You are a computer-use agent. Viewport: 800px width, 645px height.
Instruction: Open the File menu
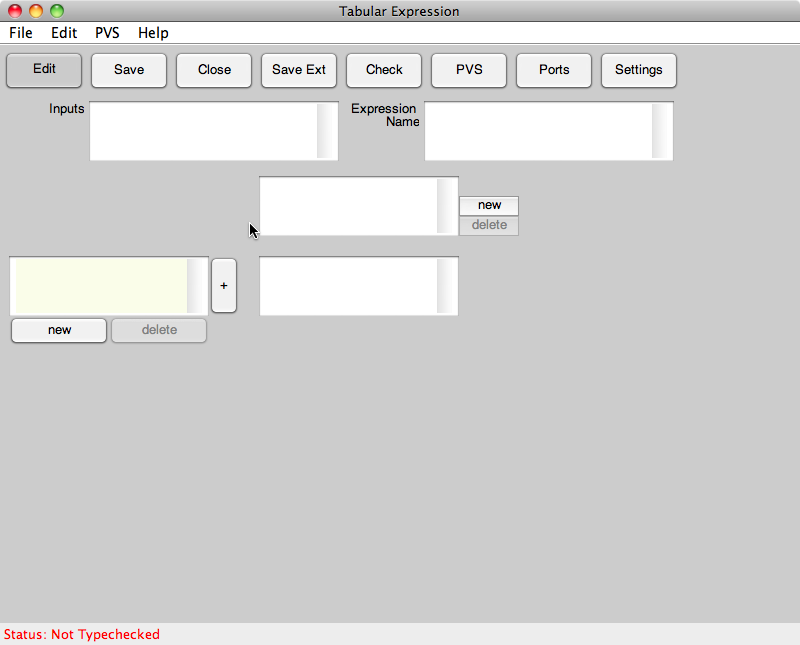[x=21, y=33]
